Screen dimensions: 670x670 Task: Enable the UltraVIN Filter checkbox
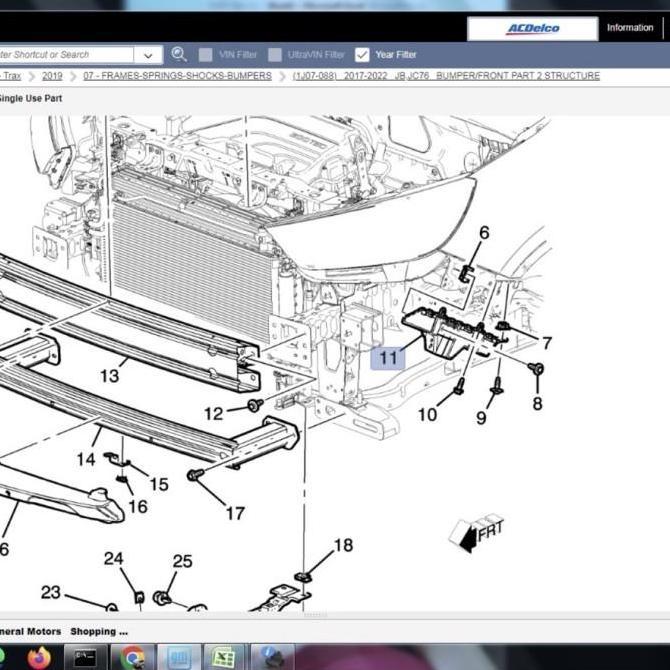(x=275, y=55)
